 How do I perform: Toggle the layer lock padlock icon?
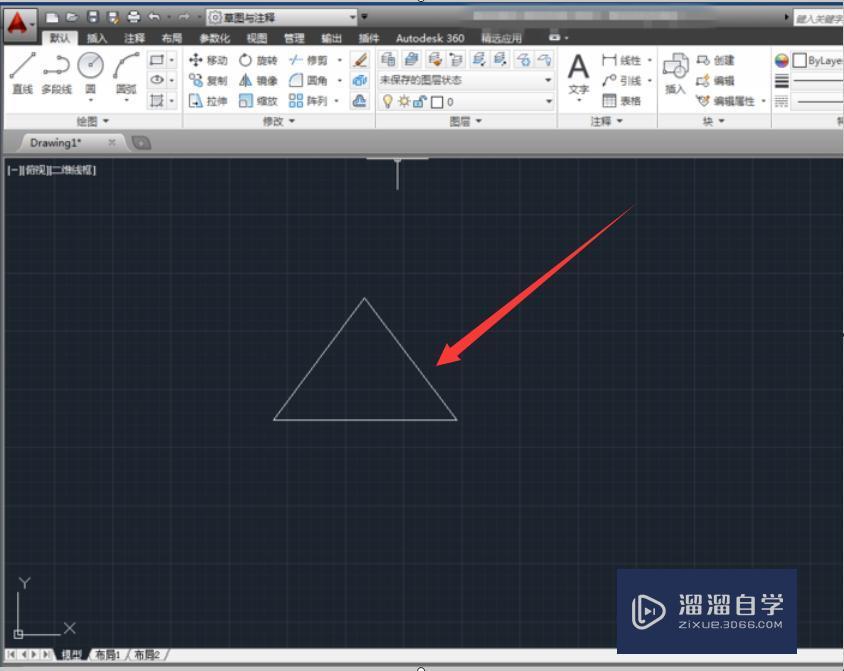416,101
